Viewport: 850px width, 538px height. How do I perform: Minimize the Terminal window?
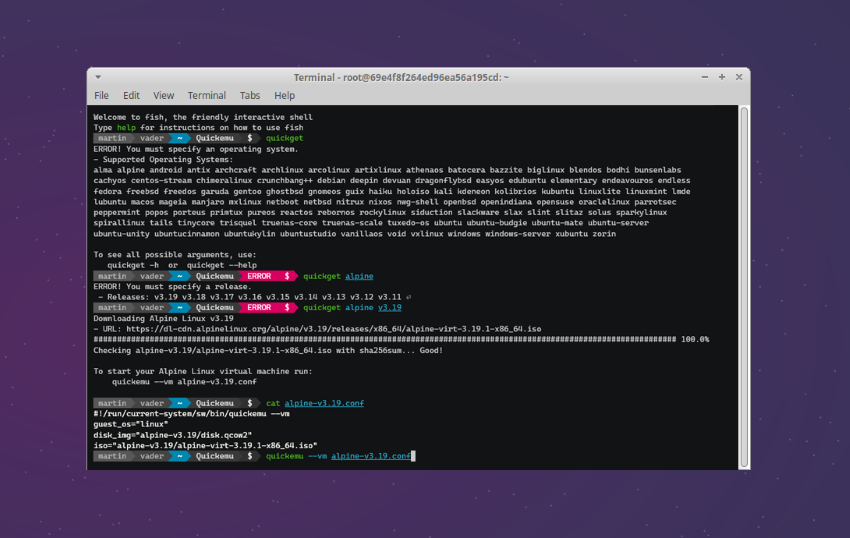click(x=704, y=77)
